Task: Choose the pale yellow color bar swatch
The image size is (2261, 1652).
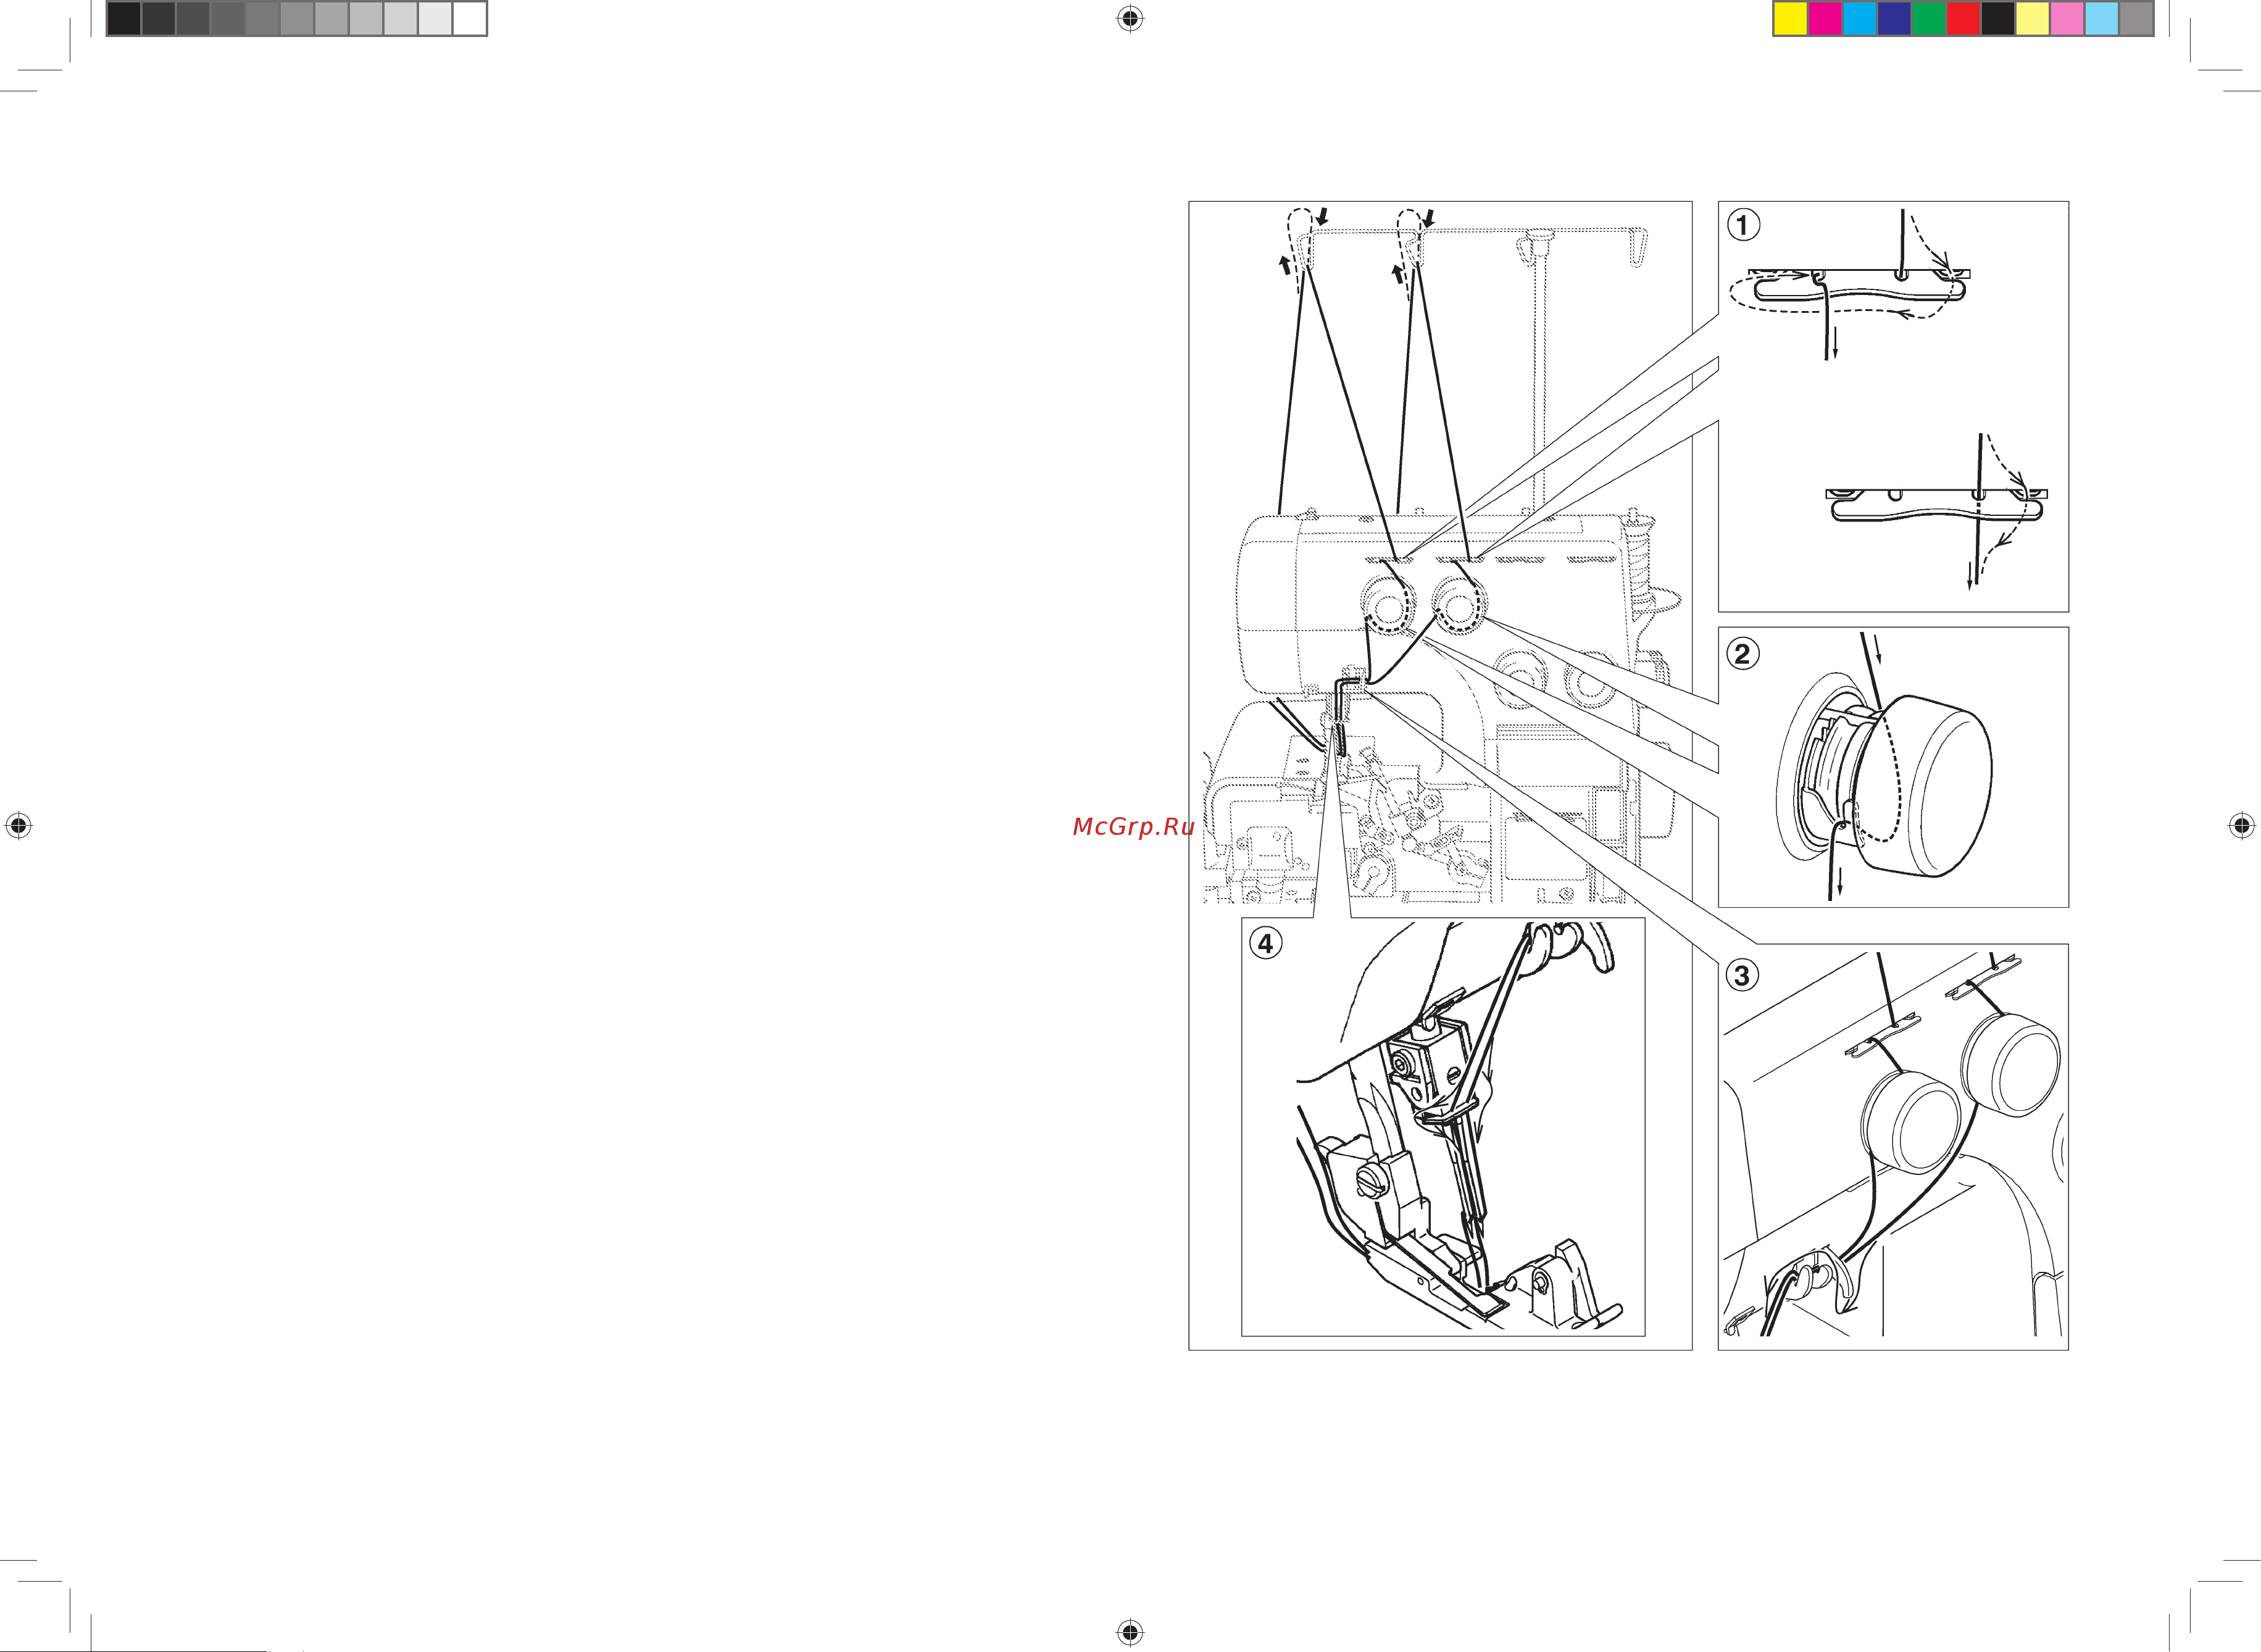Action: pos(2032,19)
